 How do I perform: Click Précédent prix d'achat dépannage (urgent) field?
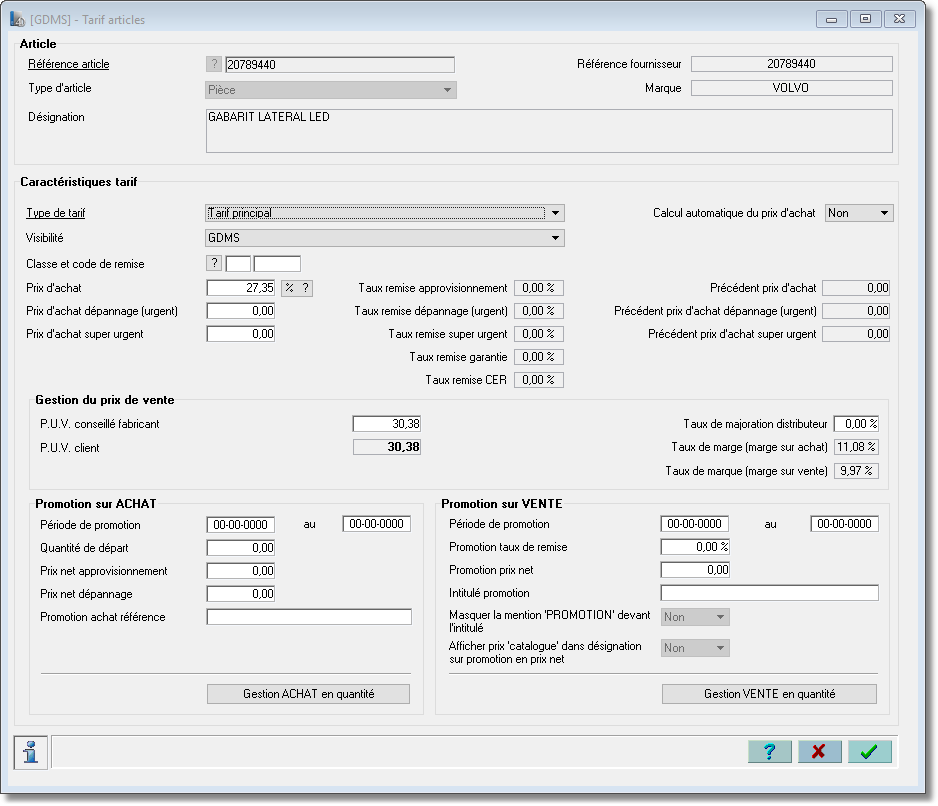(856, 311)
